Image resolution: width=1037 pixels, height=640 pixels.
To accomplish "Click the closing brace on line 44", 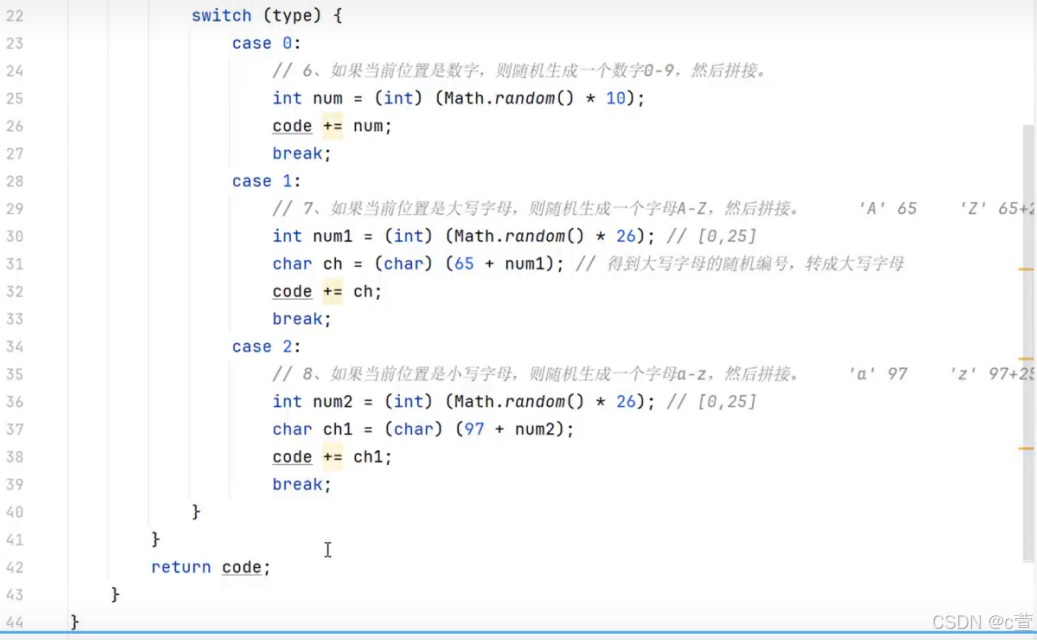I will coord(74,621).
